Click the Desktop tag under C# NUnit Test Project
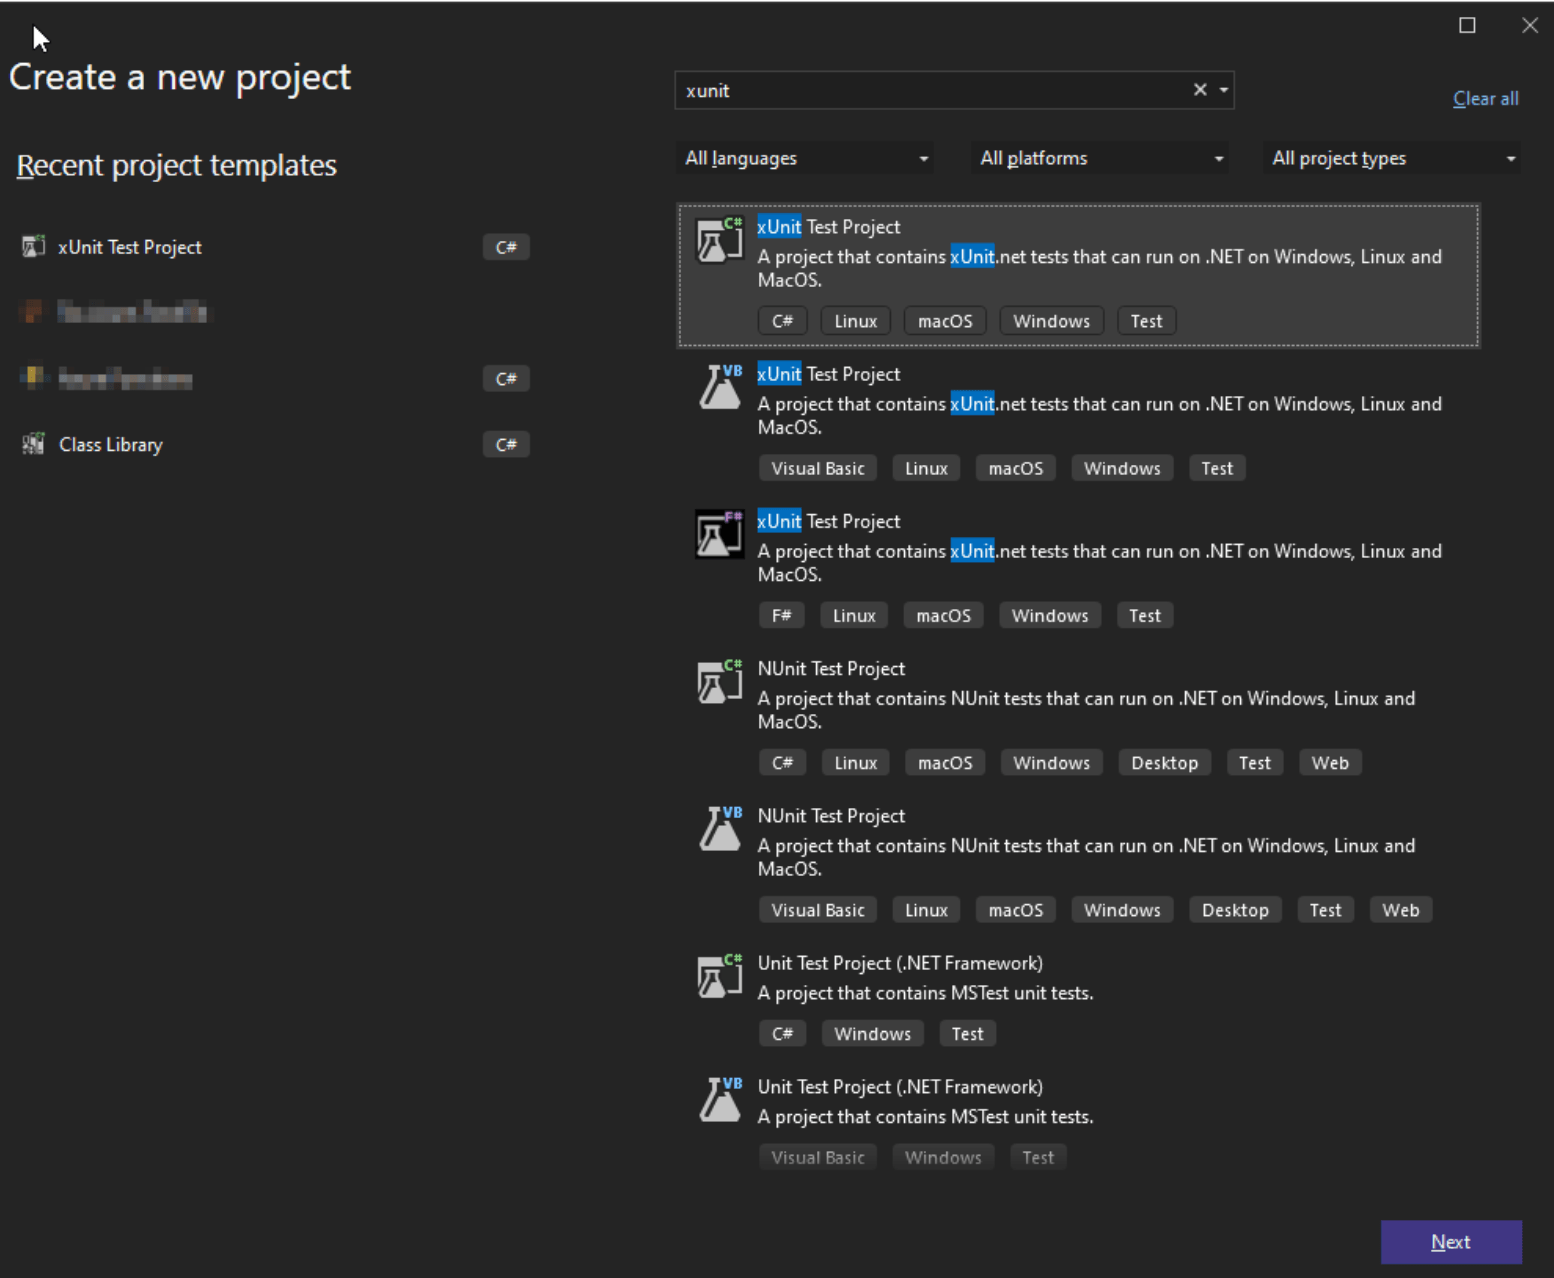Image resolution: width=1554 pixels, height=1278 pixels. [1165, 763]
